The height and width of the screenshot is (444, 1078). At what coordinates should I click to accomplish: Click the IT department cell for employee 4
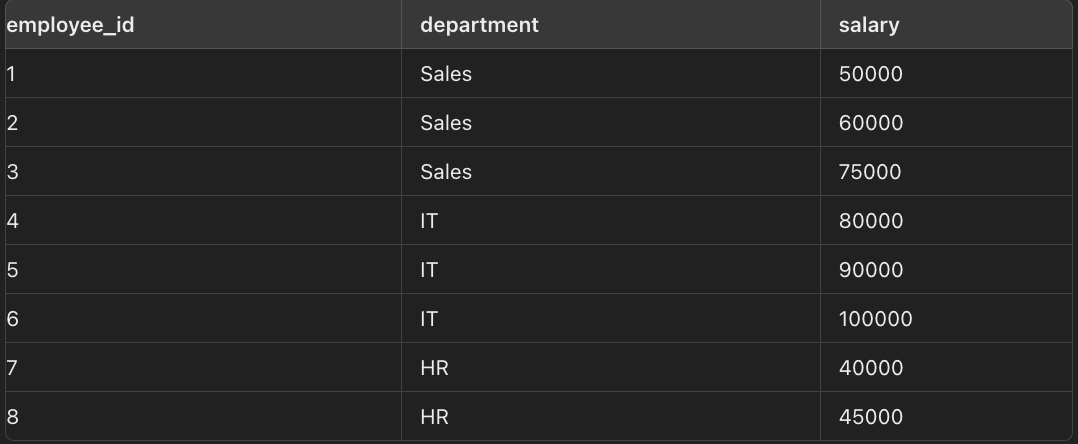429,221
